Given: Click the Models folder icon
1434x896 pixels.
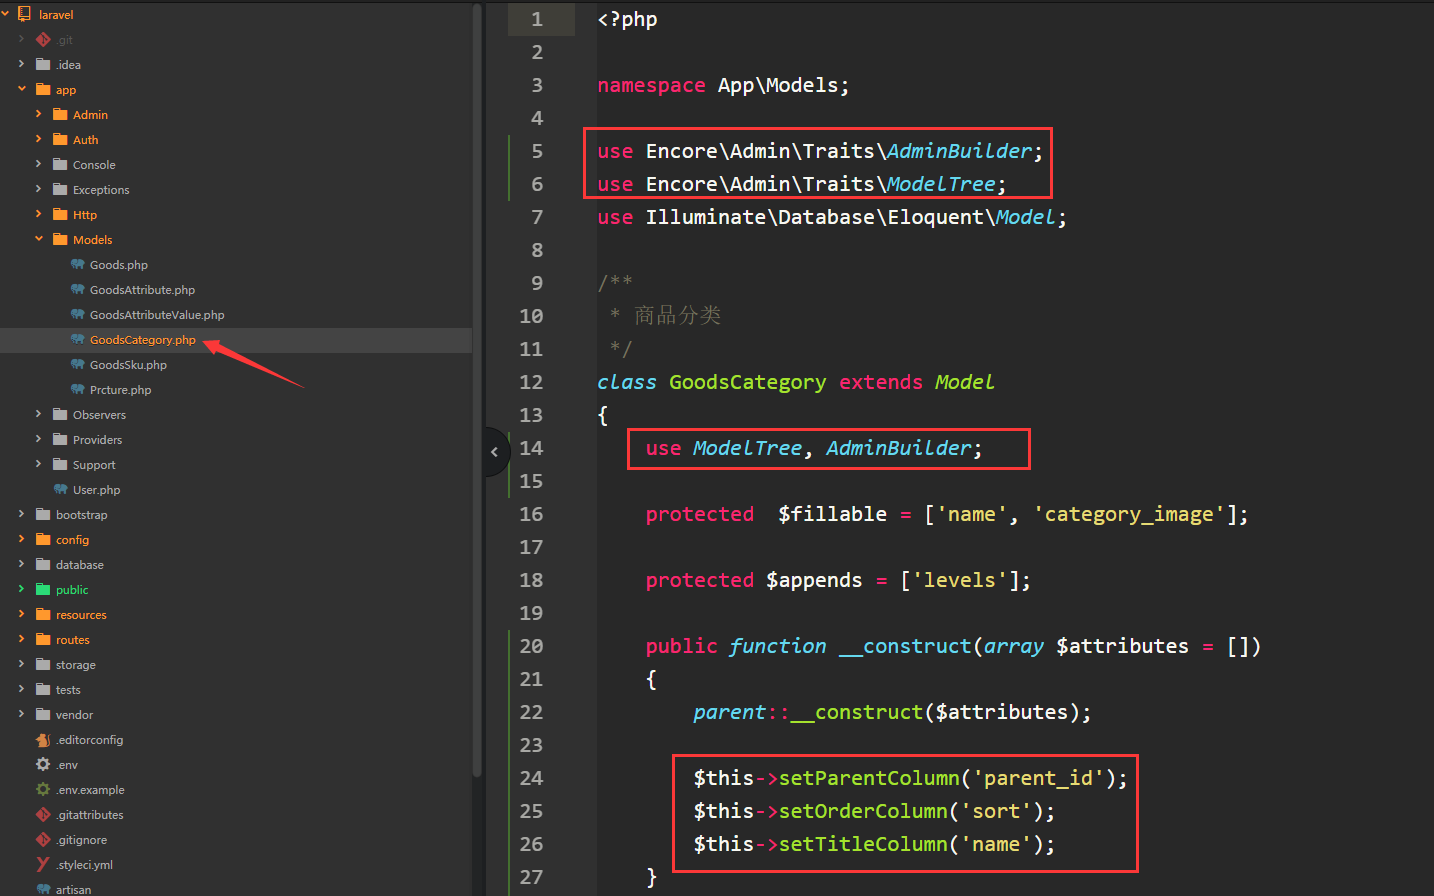Looking at the screenshot, I should pyautogui.click(x=60, y=239).
